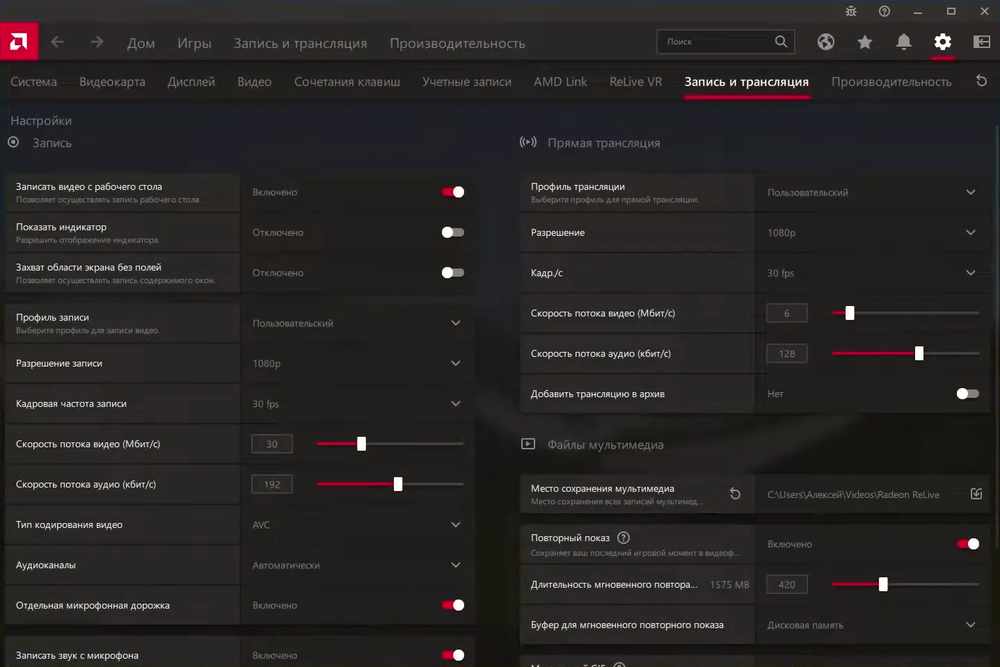Click instant replay duration field 420
The width and height of the screenshot is (1000, 667).
pos(786,584)
